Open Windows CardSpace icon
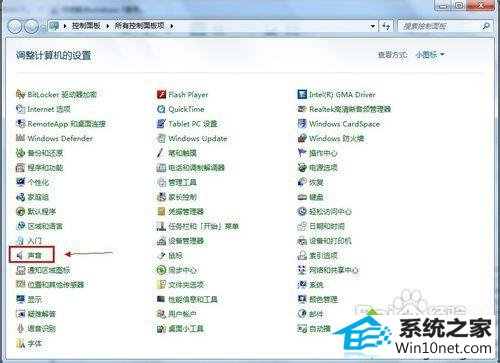The height and width of the screenshot is (363, 500). pyautogui.click(x=302, y=124)
